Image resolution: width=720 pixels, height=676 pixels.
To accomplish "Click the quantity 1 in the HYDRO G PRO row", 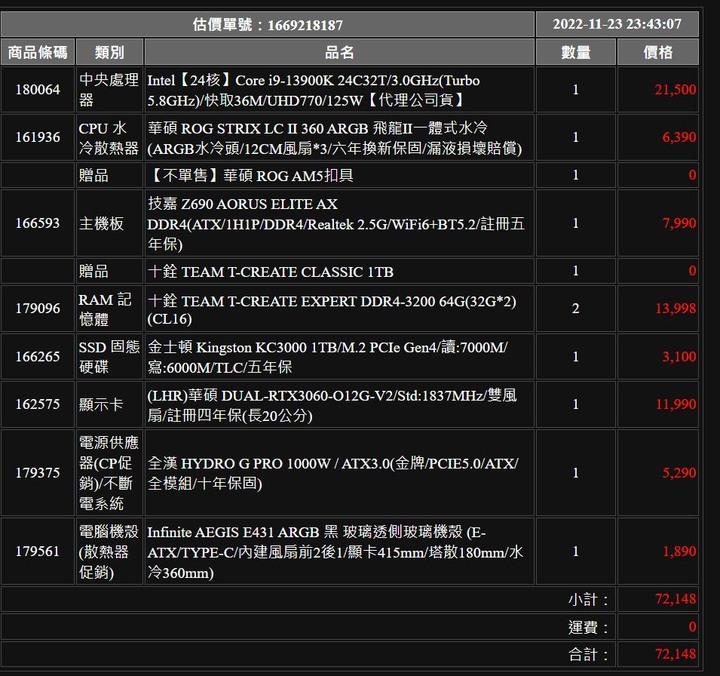I will pos(576,473).
